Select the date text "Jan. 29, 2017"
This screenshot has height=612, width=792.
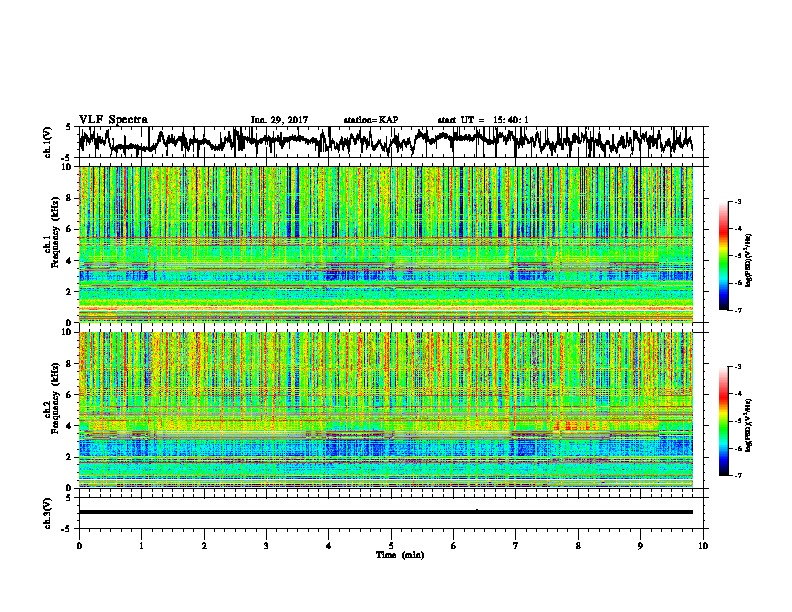point(279,120)
